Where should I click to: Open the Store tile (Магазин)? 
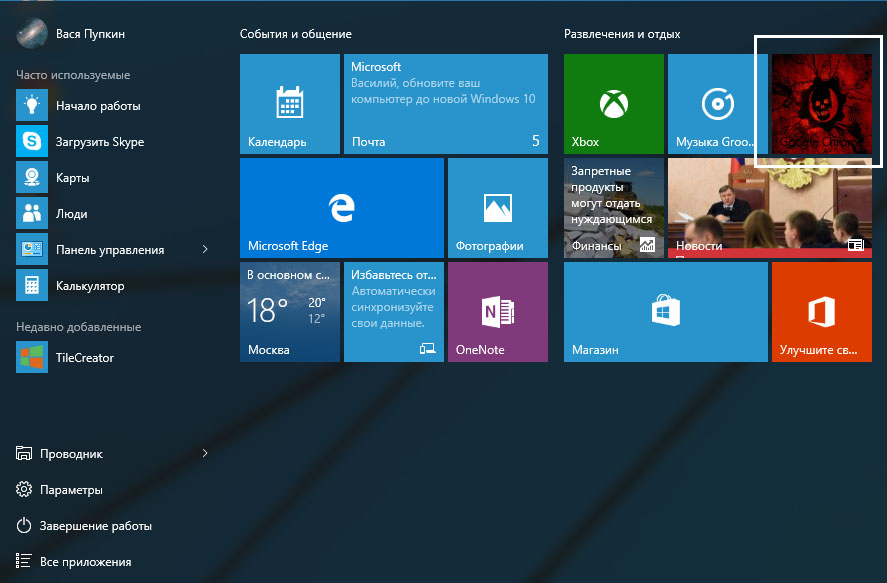point(666,312)
